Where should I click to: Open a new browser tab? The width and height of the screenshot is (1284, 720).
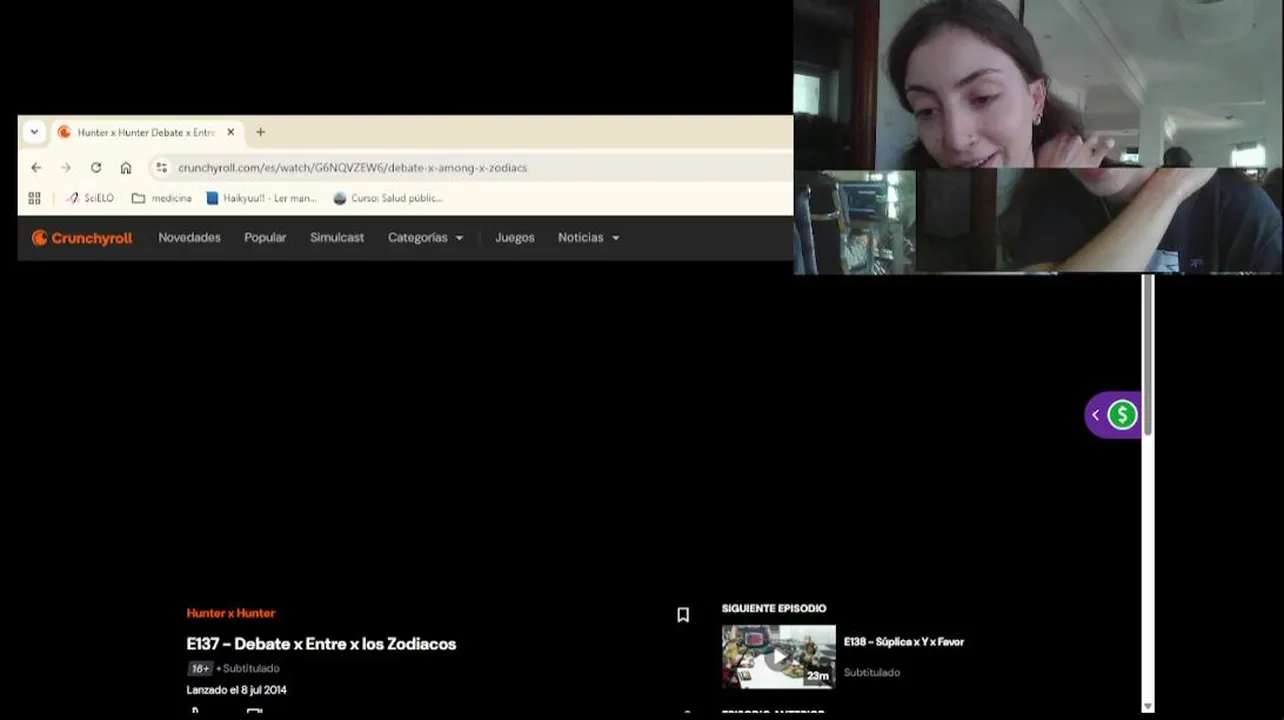pos(260,132)
